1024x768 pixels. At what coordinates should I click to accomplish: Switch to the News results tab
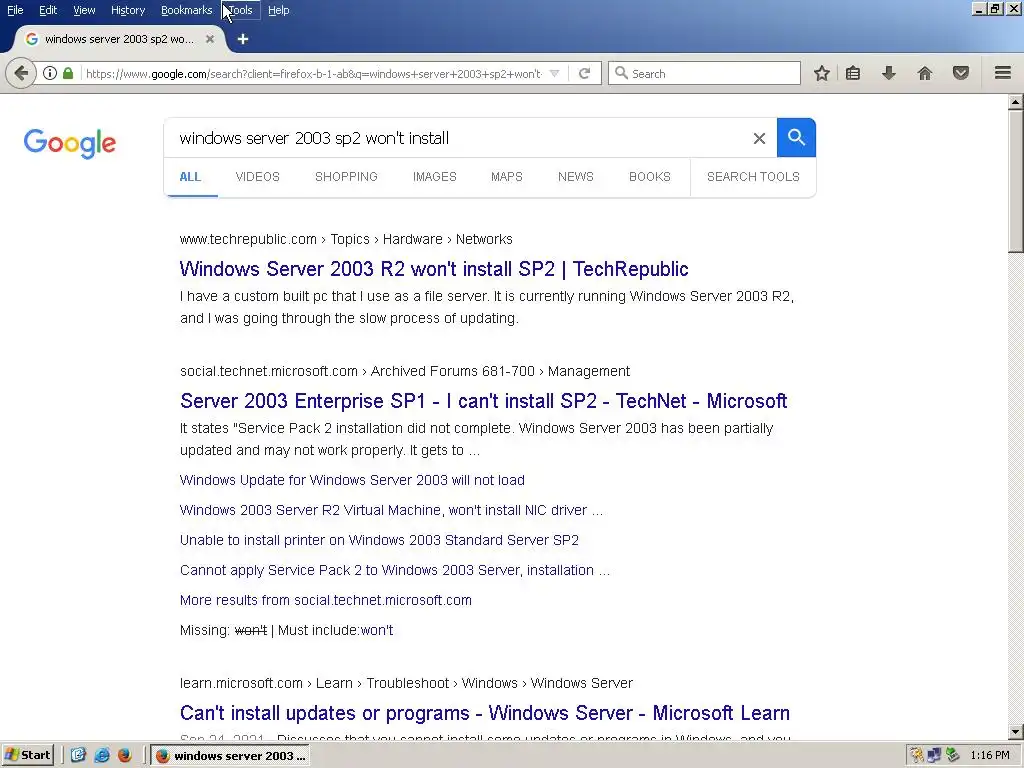coord(575,177)
